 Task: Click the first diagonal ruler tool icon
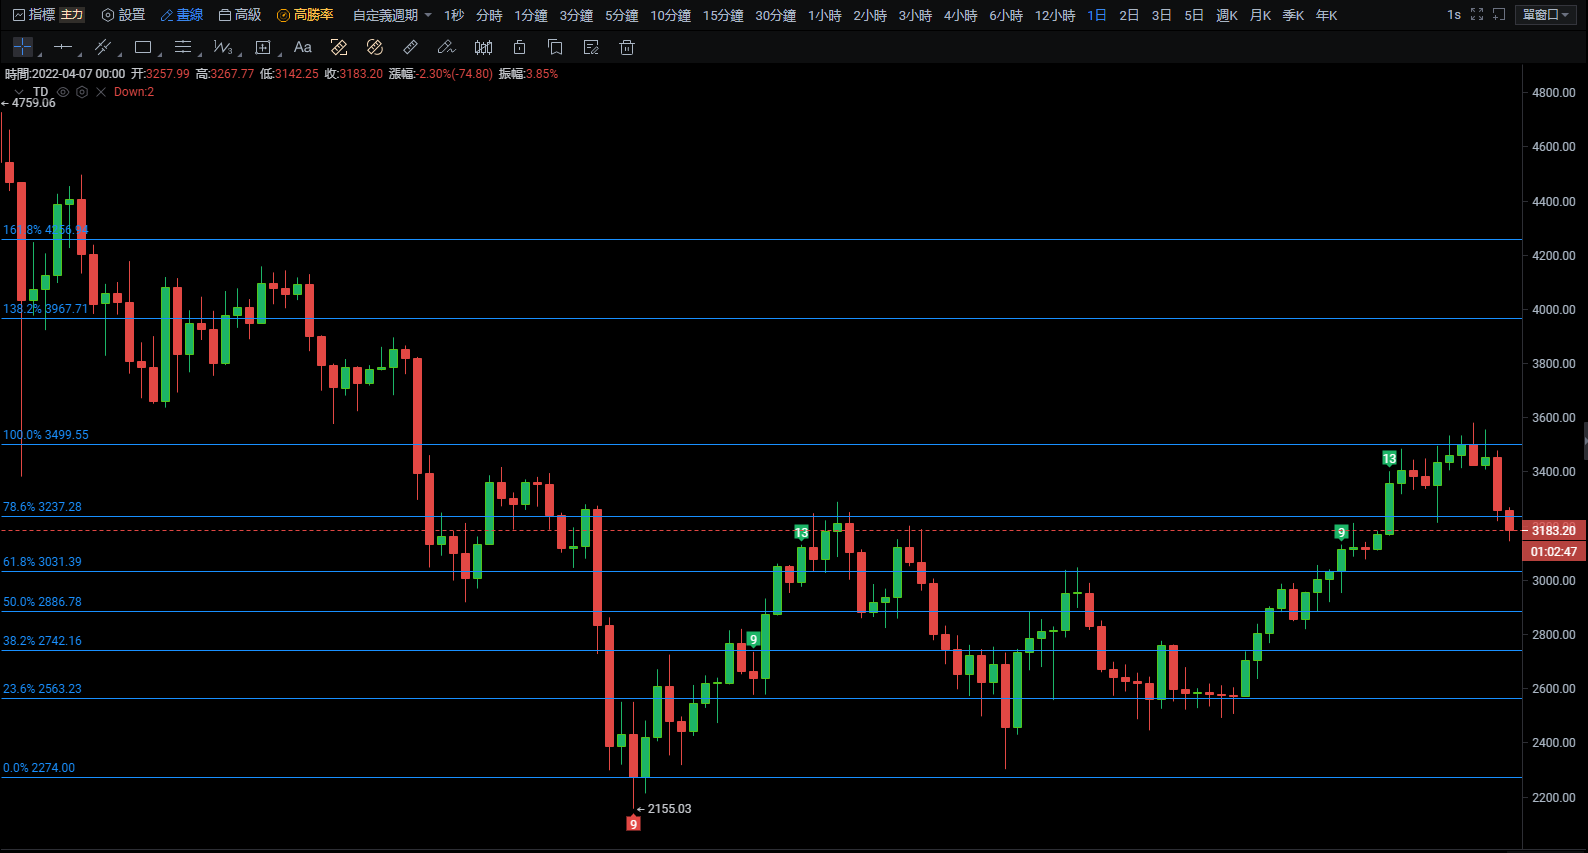(339, 47)
